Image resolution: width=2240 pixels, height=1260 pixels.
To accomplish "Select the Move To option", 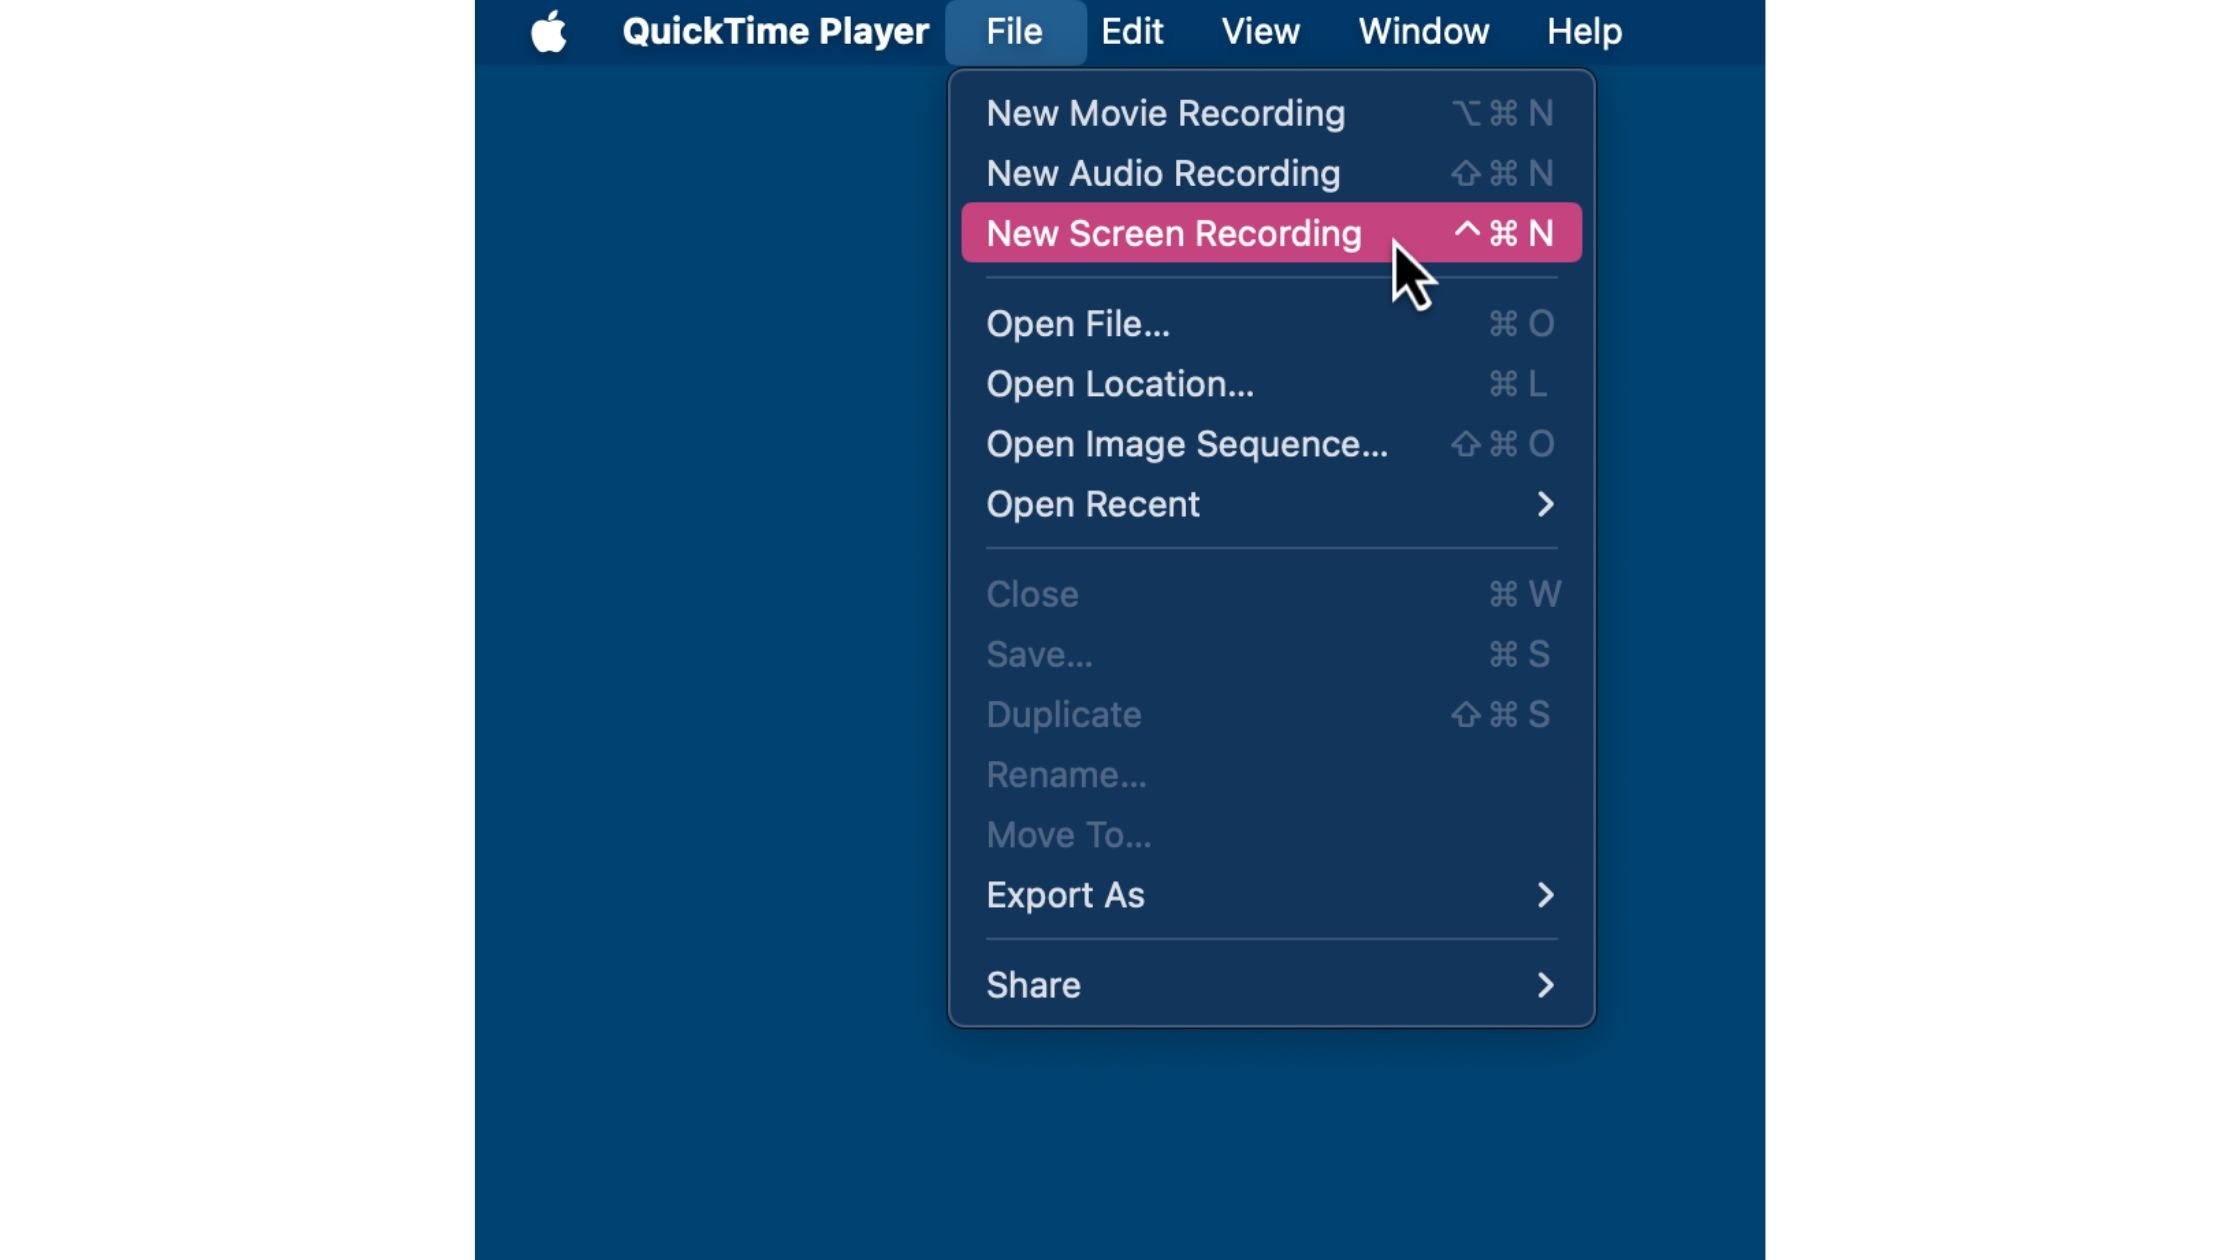I will pos(1069,834).
